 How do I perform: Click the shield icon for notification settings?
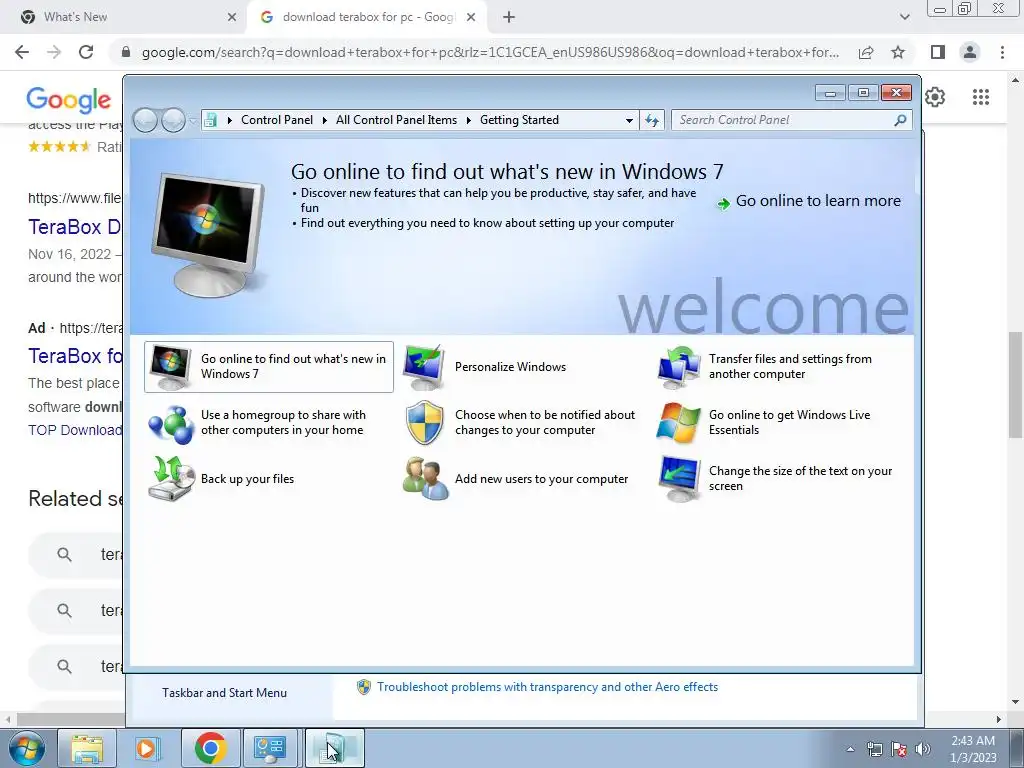click(424, 423)
